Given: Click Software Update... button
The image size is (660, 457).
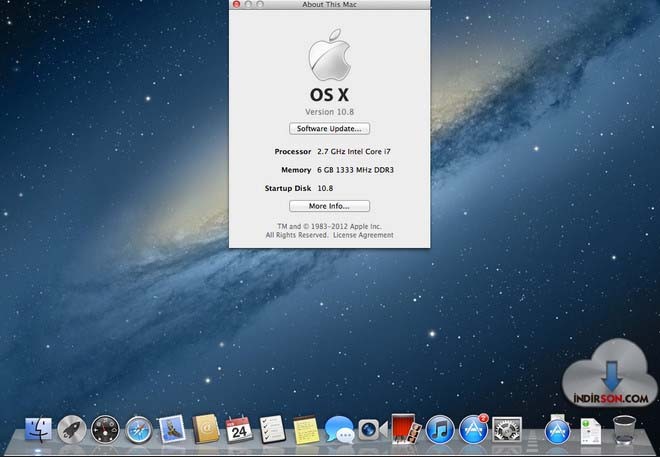Looking at the screenshot, I should tap(330, 128).
